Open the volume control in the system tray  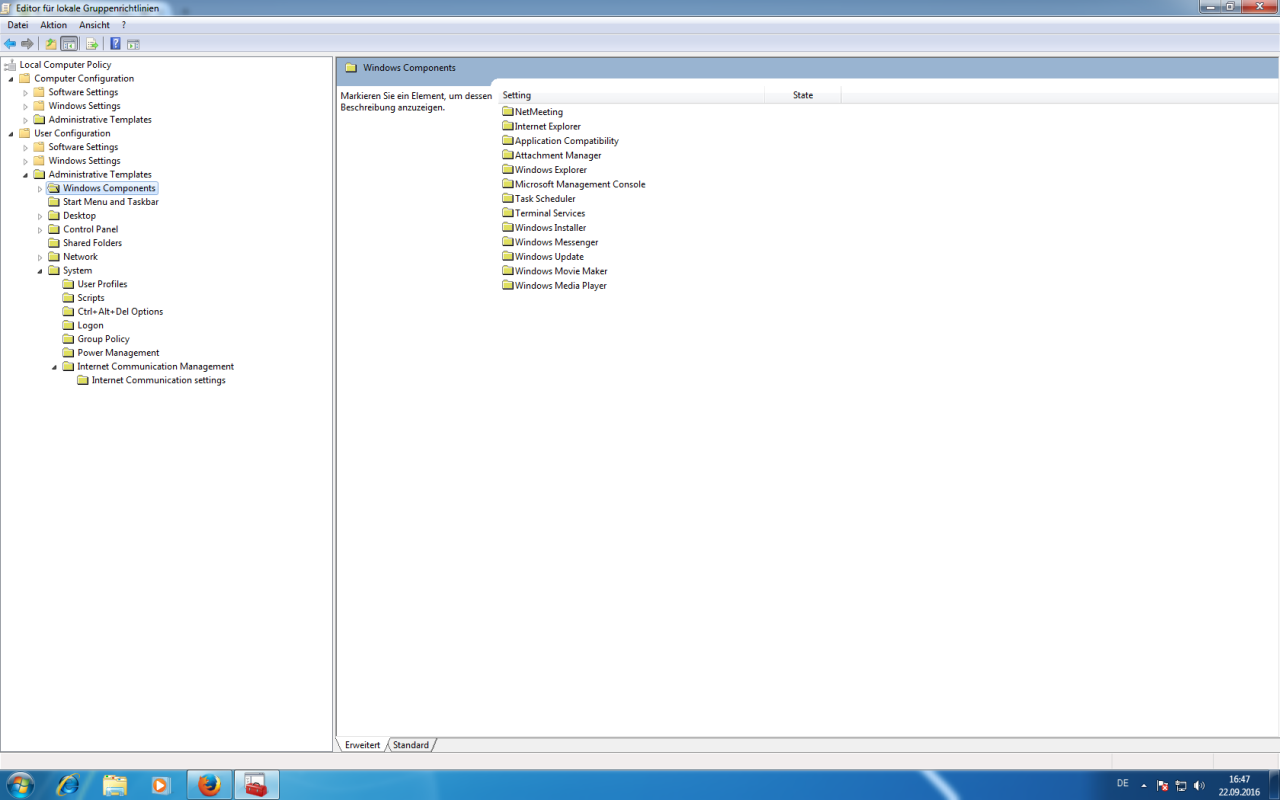click(x=1199, y=786)
